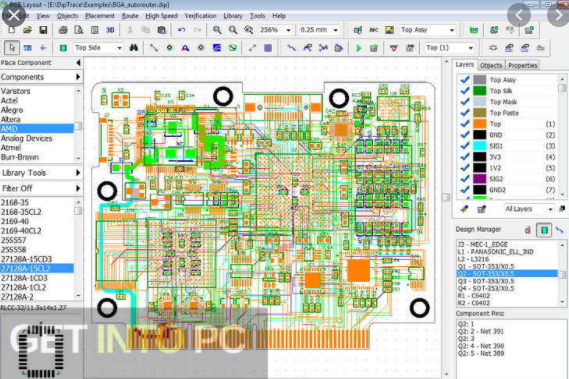Open the Route menu
Screen dimensions: 569x379
[130, 16]
